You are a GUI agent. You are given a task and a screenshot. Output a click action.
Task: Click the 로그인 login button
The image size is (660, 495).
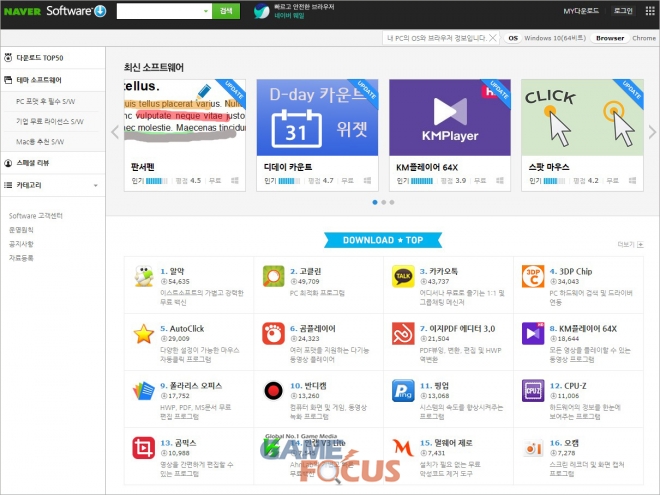click(623, 11)
